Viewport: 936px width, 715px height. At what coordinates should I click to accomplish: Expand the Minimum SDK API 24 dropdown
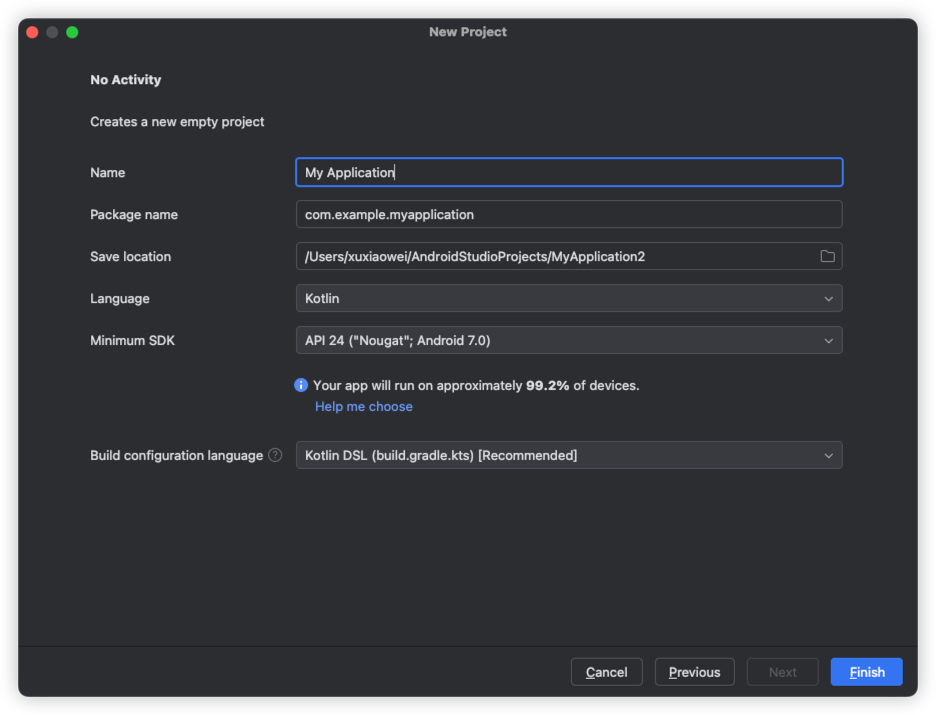568,341
